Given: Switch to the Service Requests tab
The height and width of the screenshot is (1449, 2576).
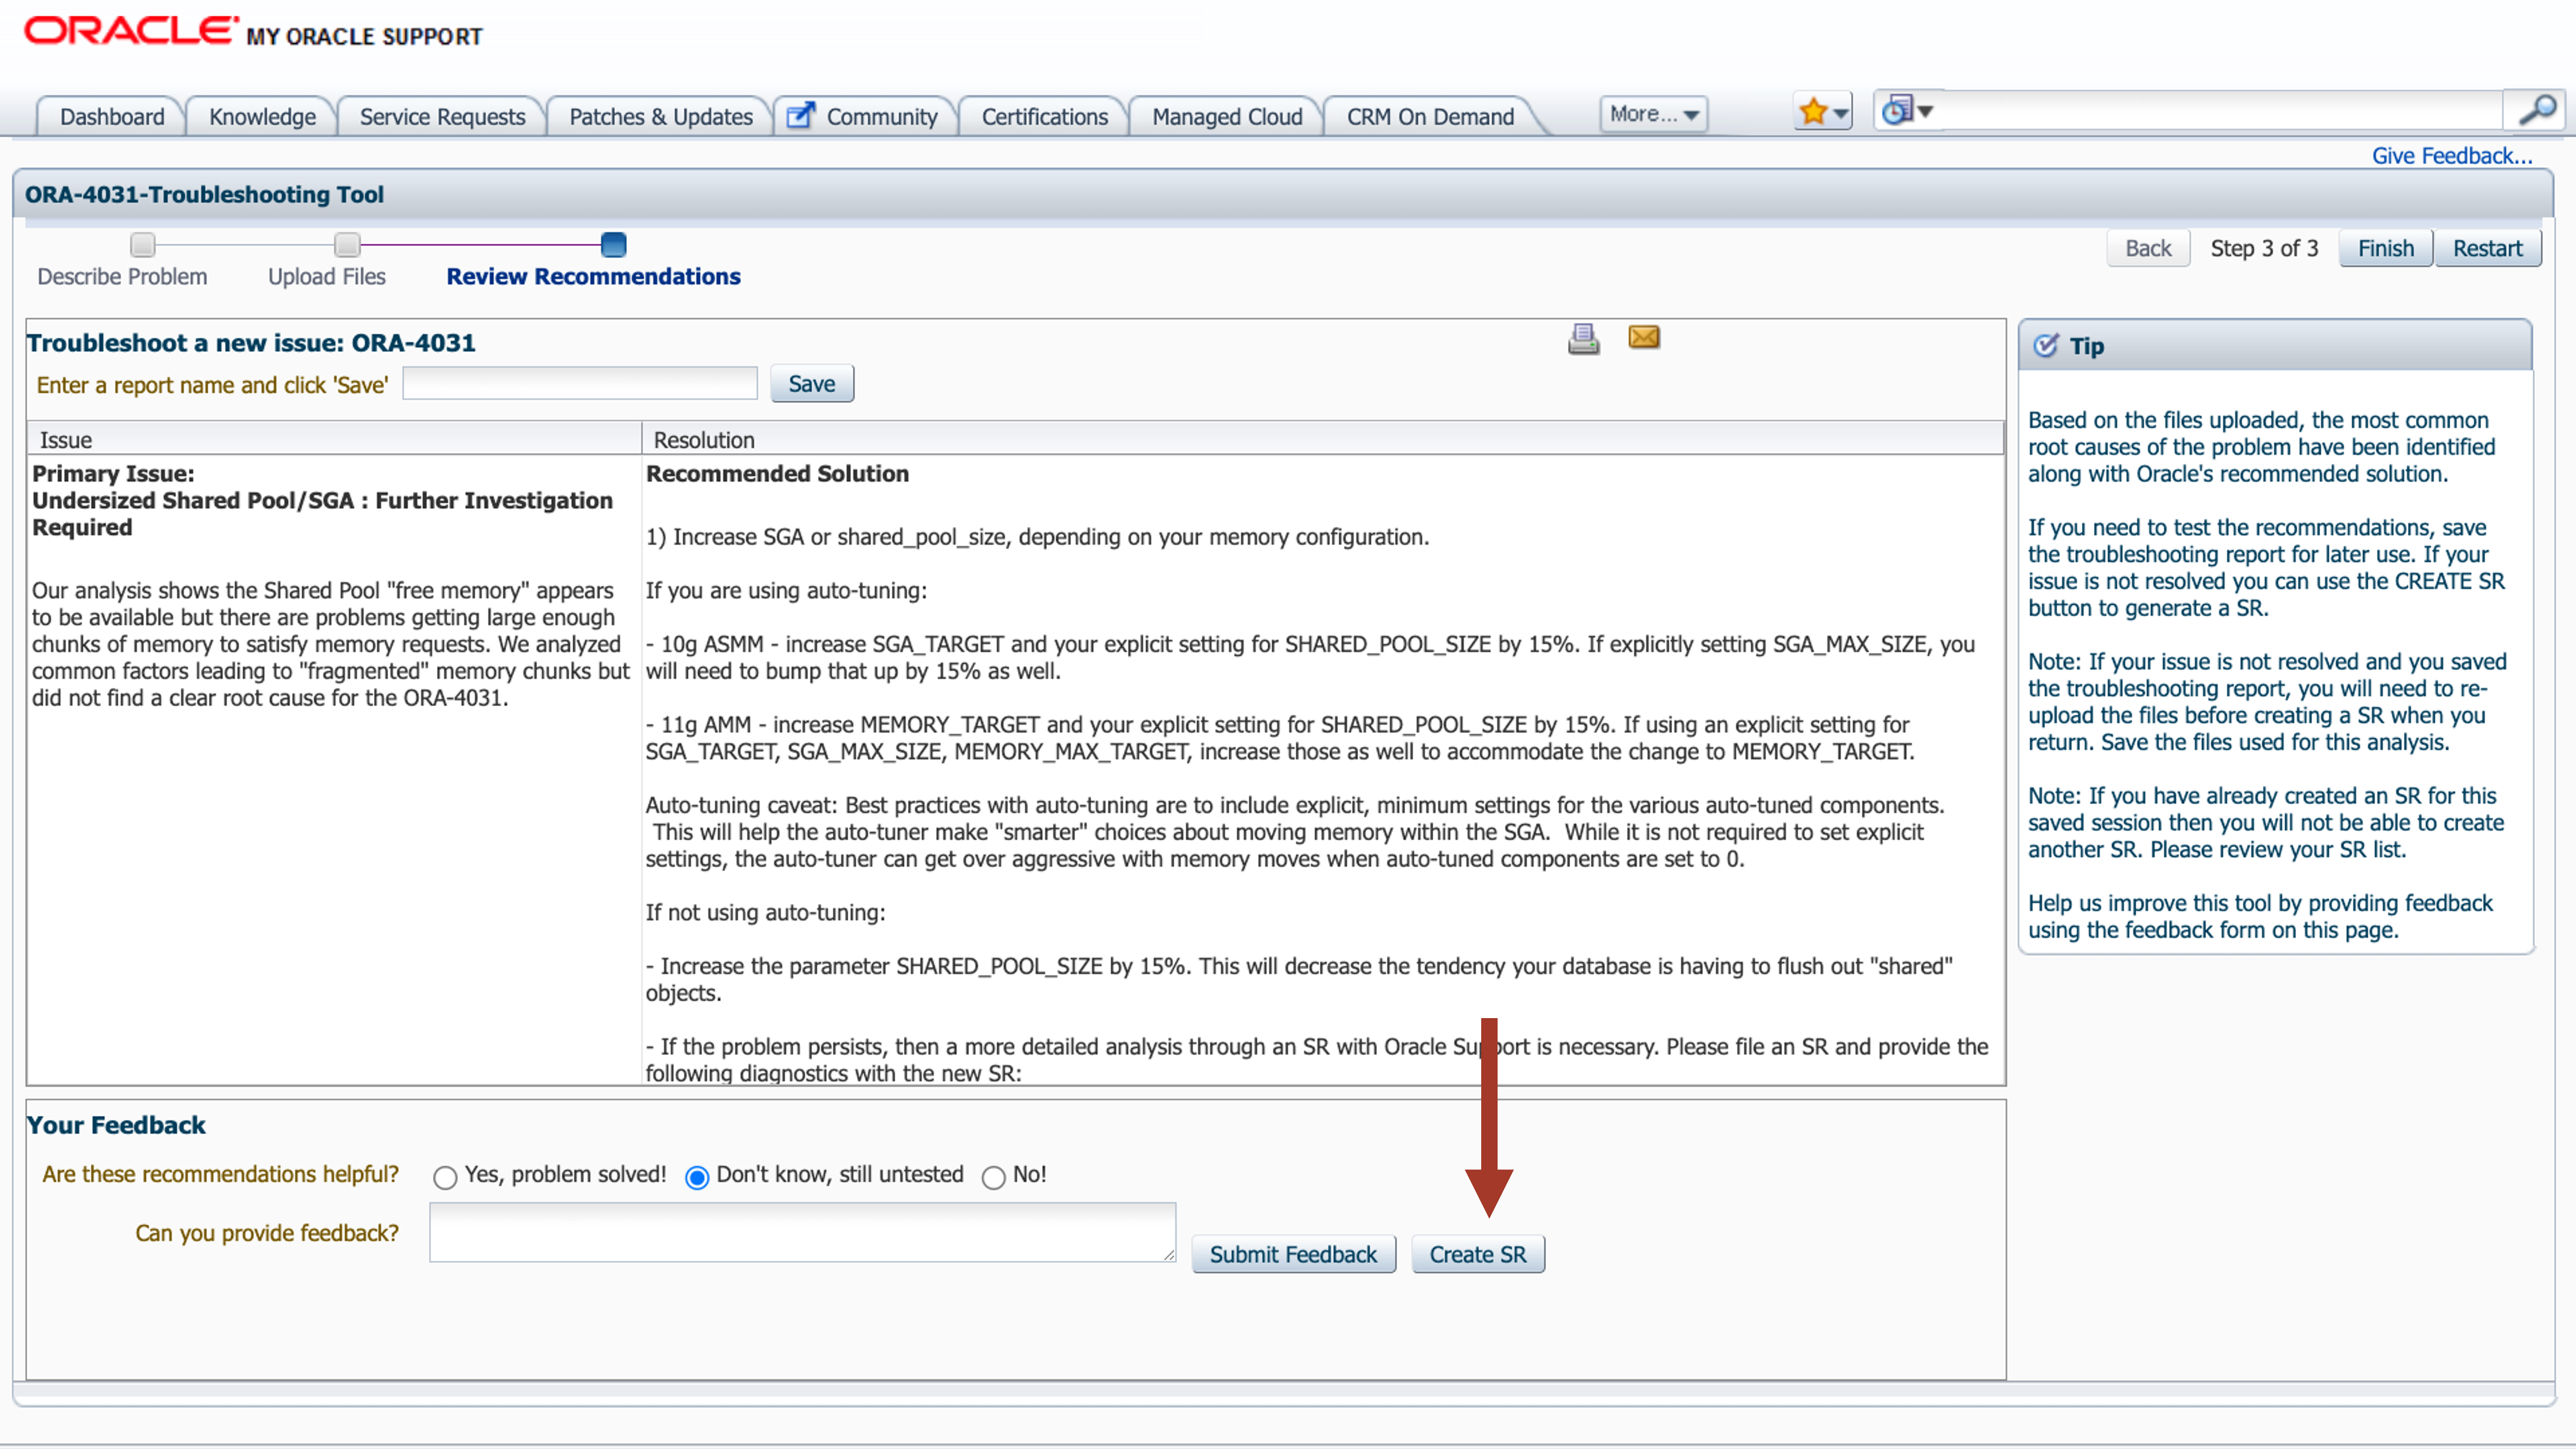Looking at the screenshot, I should 442,116.
